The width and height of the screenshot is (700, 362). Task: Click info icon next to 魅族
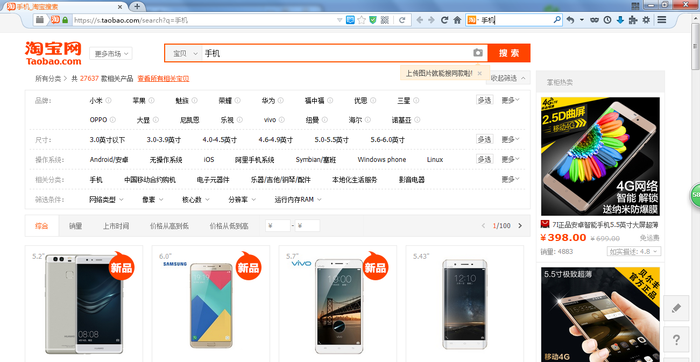195,100
